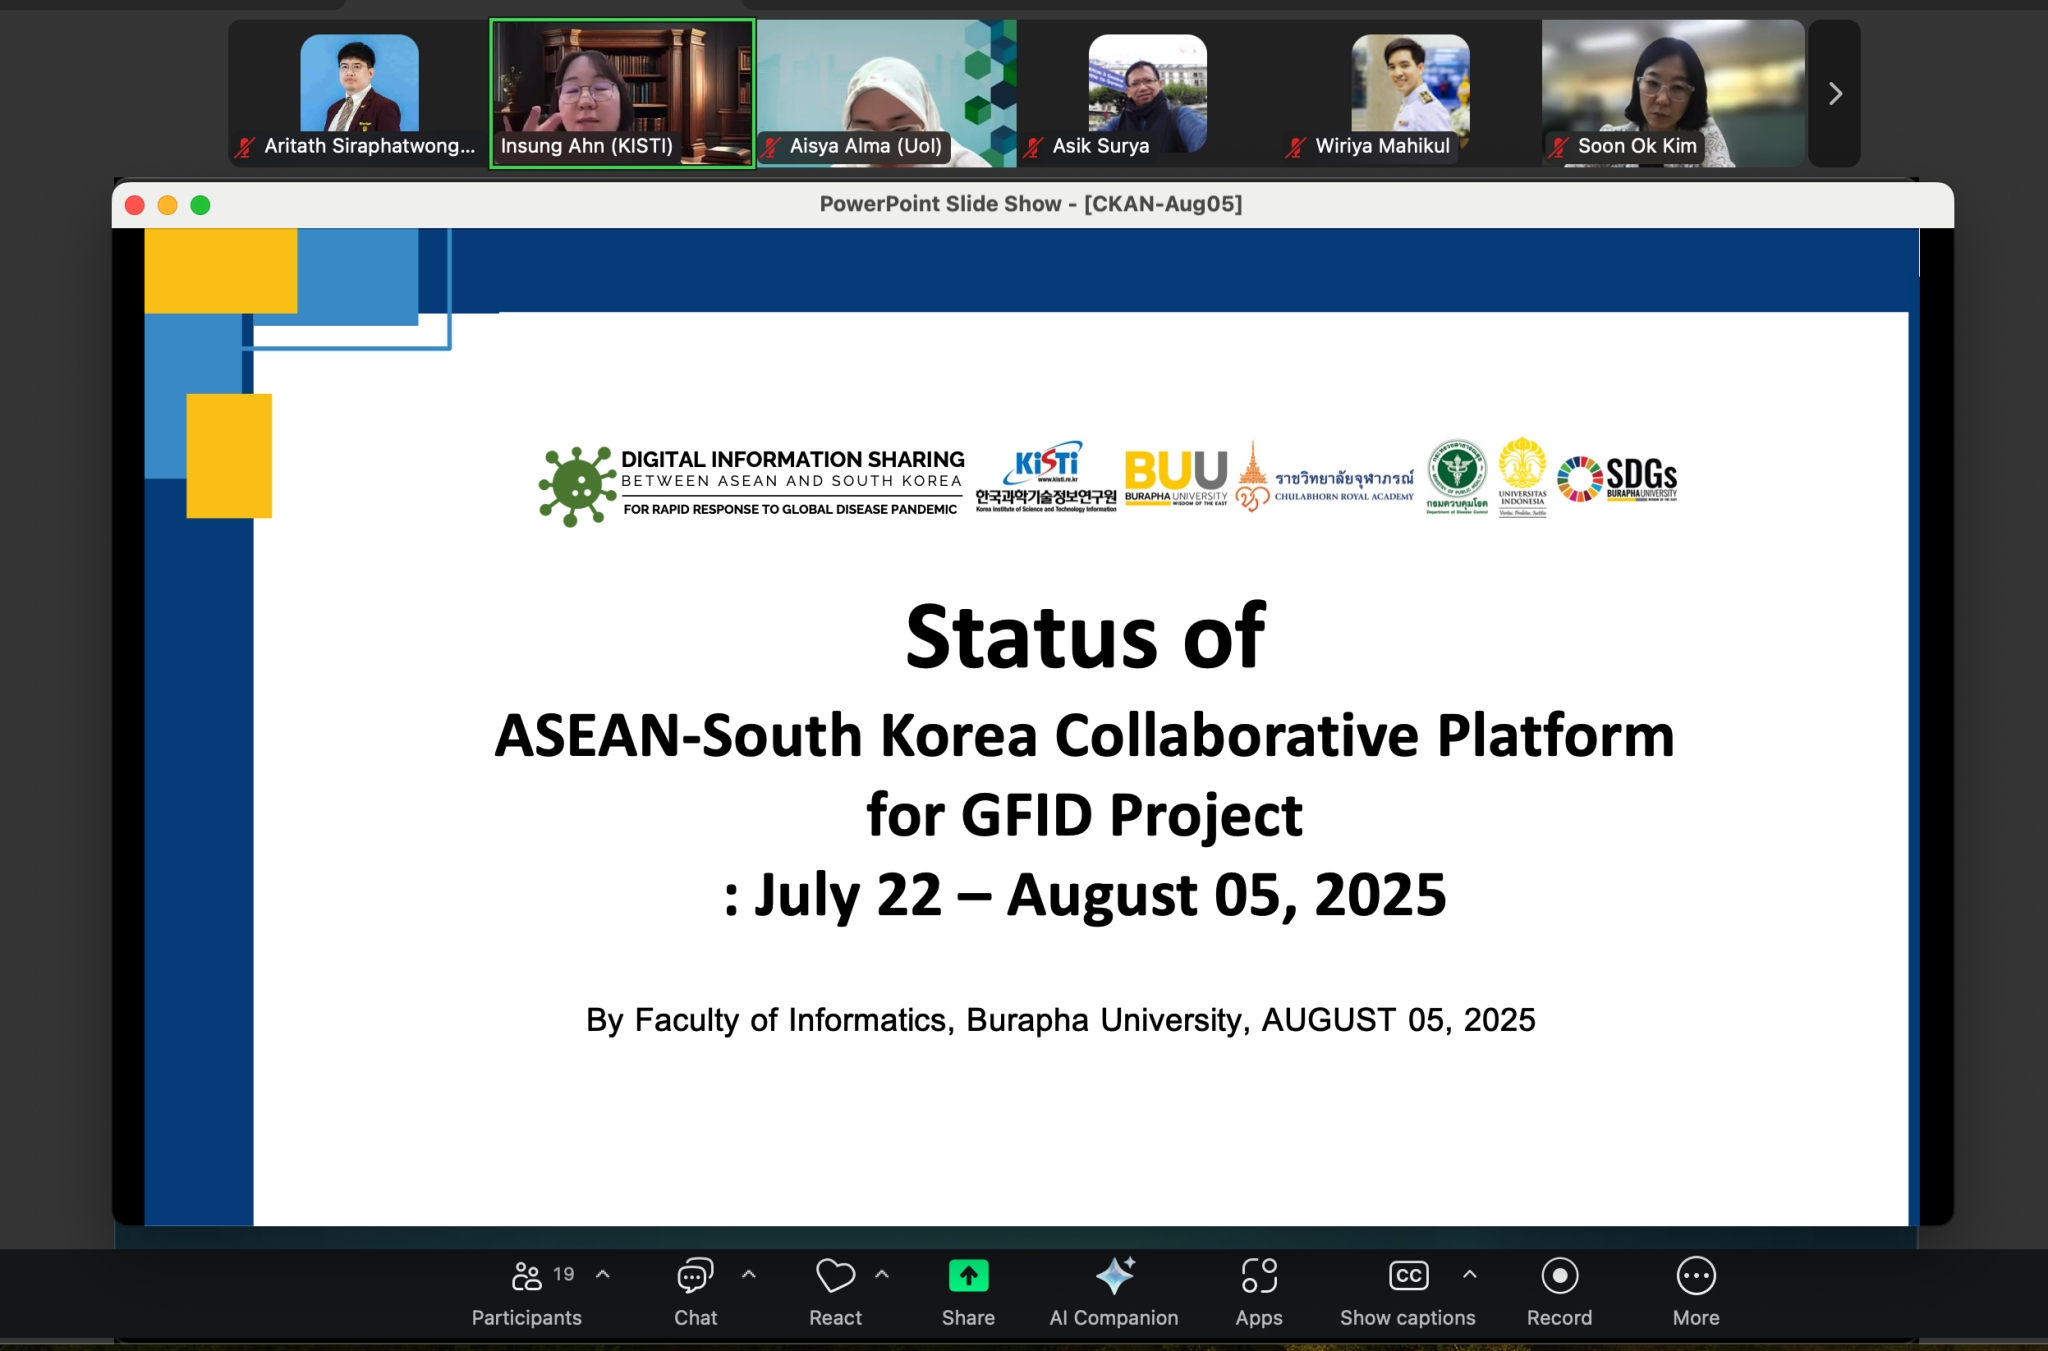Click the Universitas Indonesia logo

pyautogui.click(x=1522, y=477)
